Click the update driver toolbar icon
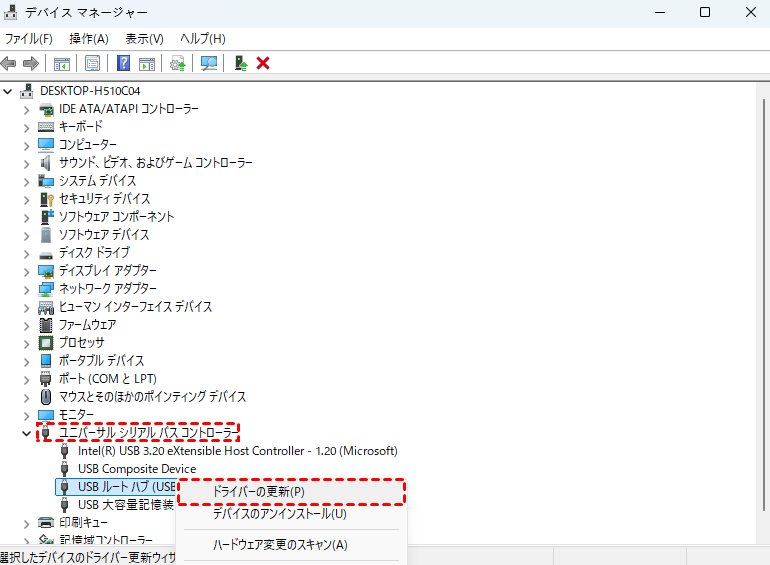 point(178,63)
